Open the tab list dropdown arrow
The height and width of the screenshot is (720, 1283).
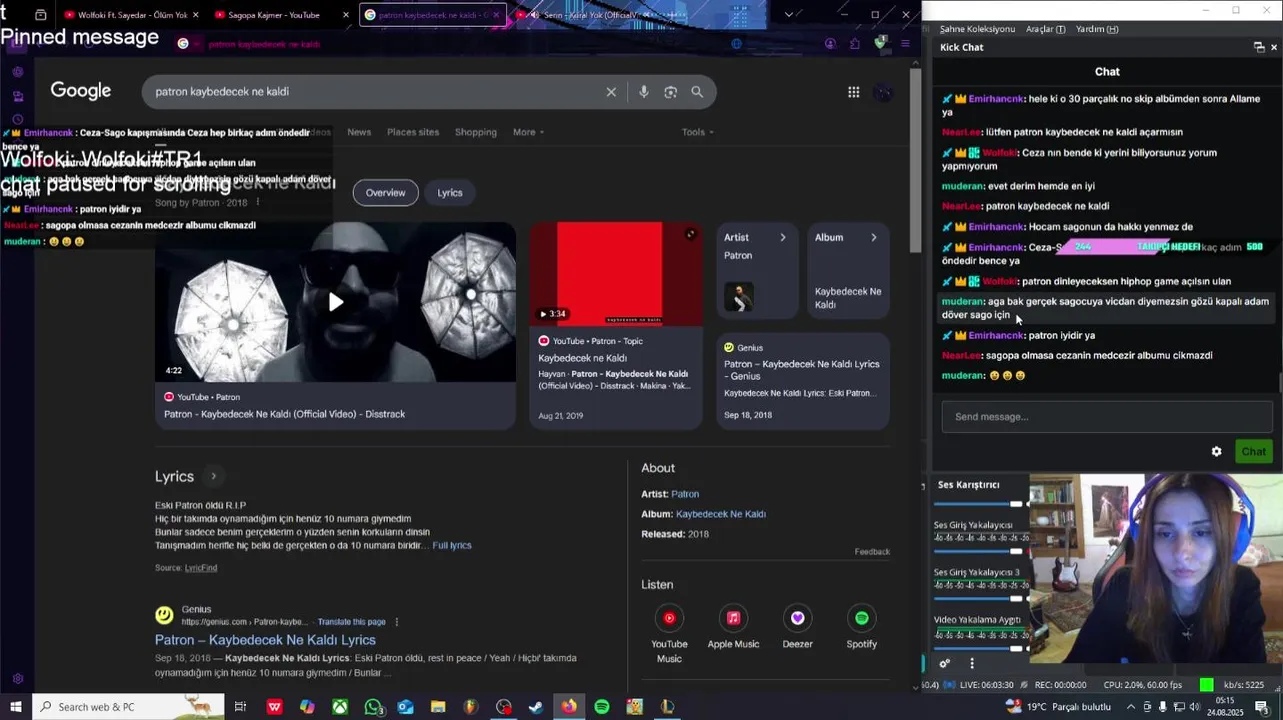pos(788,15)
